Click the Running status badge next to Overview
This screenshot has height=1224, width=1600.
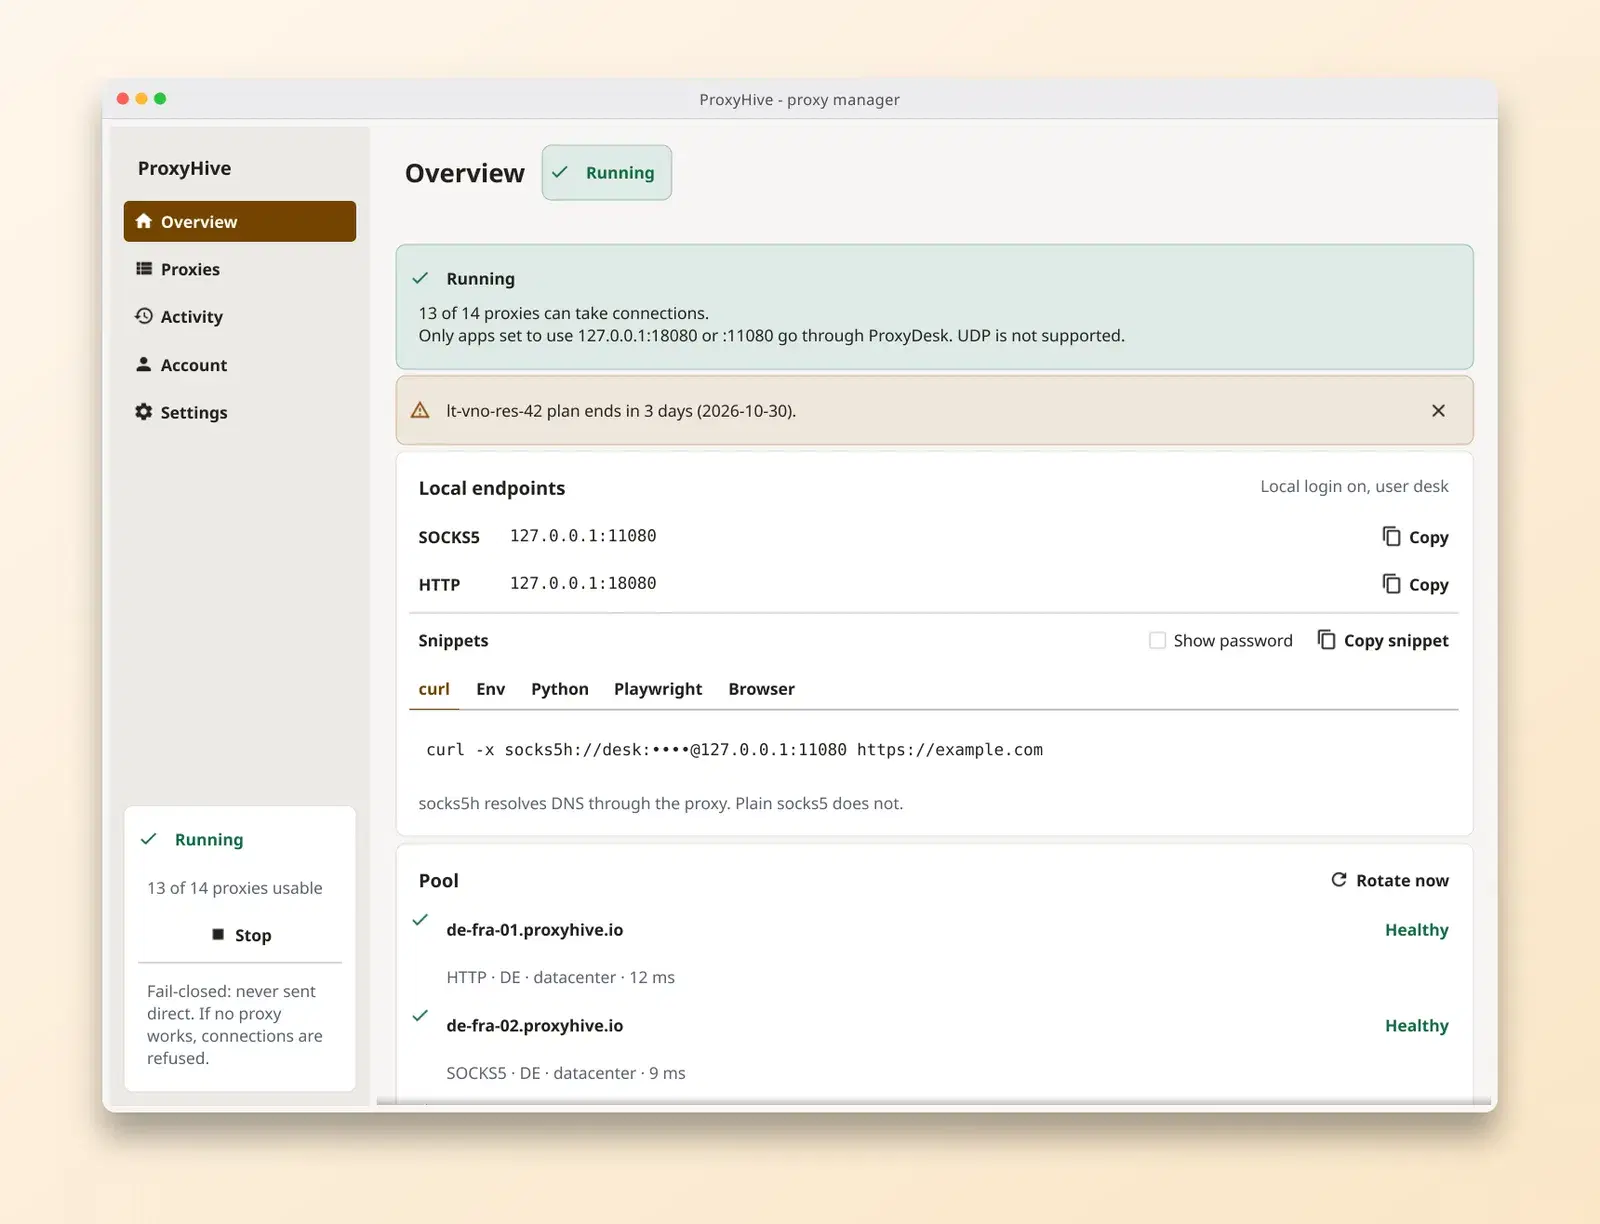click(x=607, y=172)
